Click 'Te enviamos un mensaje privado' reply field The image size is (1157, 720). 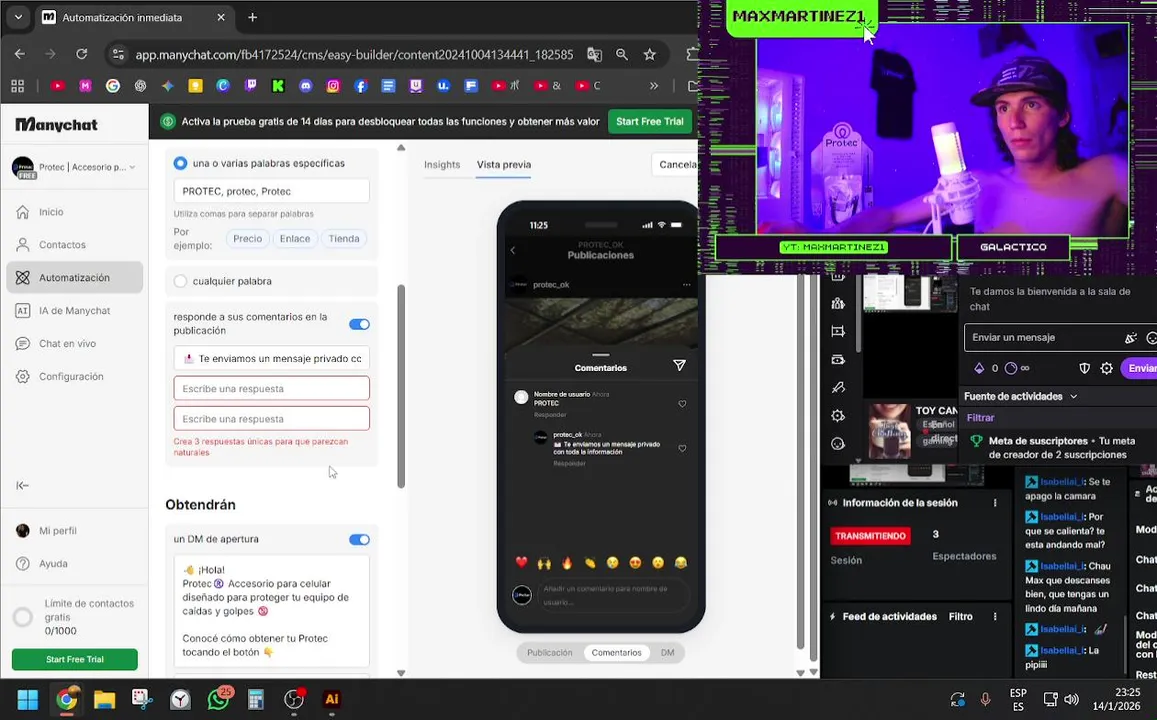(x=272, y=359)
